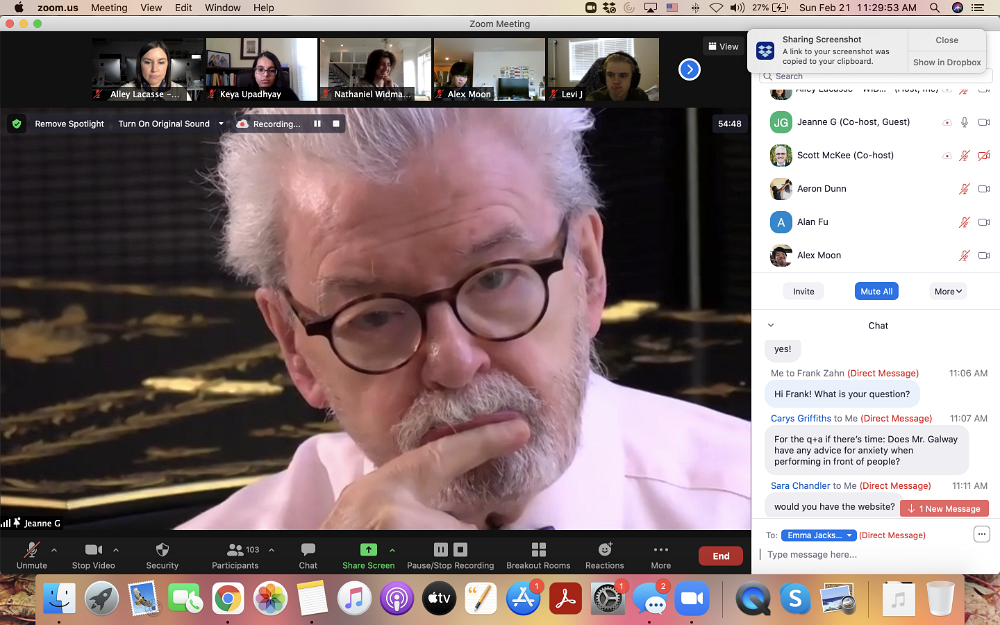Mute Jeanne G's microphone in participant list
The width and height of the screenshot is (1000, 625).
coord(964,122)
